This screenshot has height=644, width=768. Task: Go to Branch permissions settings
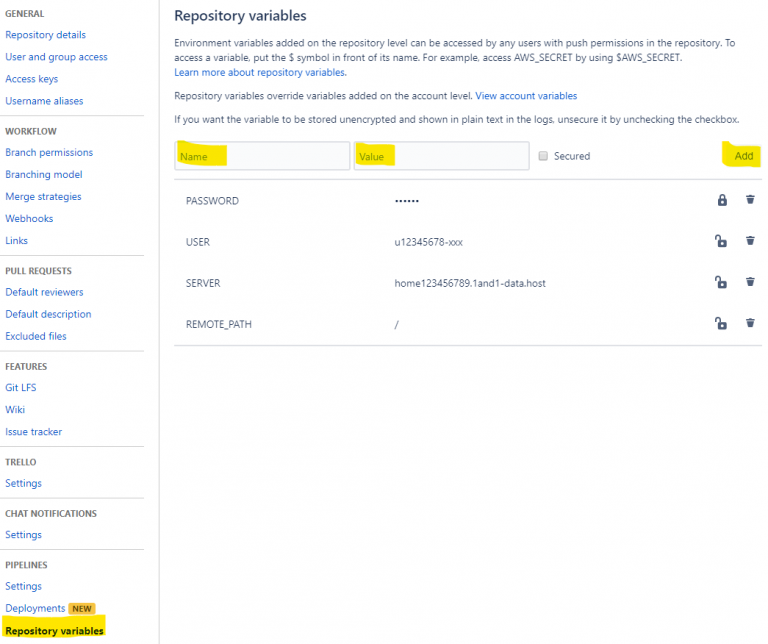[49, 152]
